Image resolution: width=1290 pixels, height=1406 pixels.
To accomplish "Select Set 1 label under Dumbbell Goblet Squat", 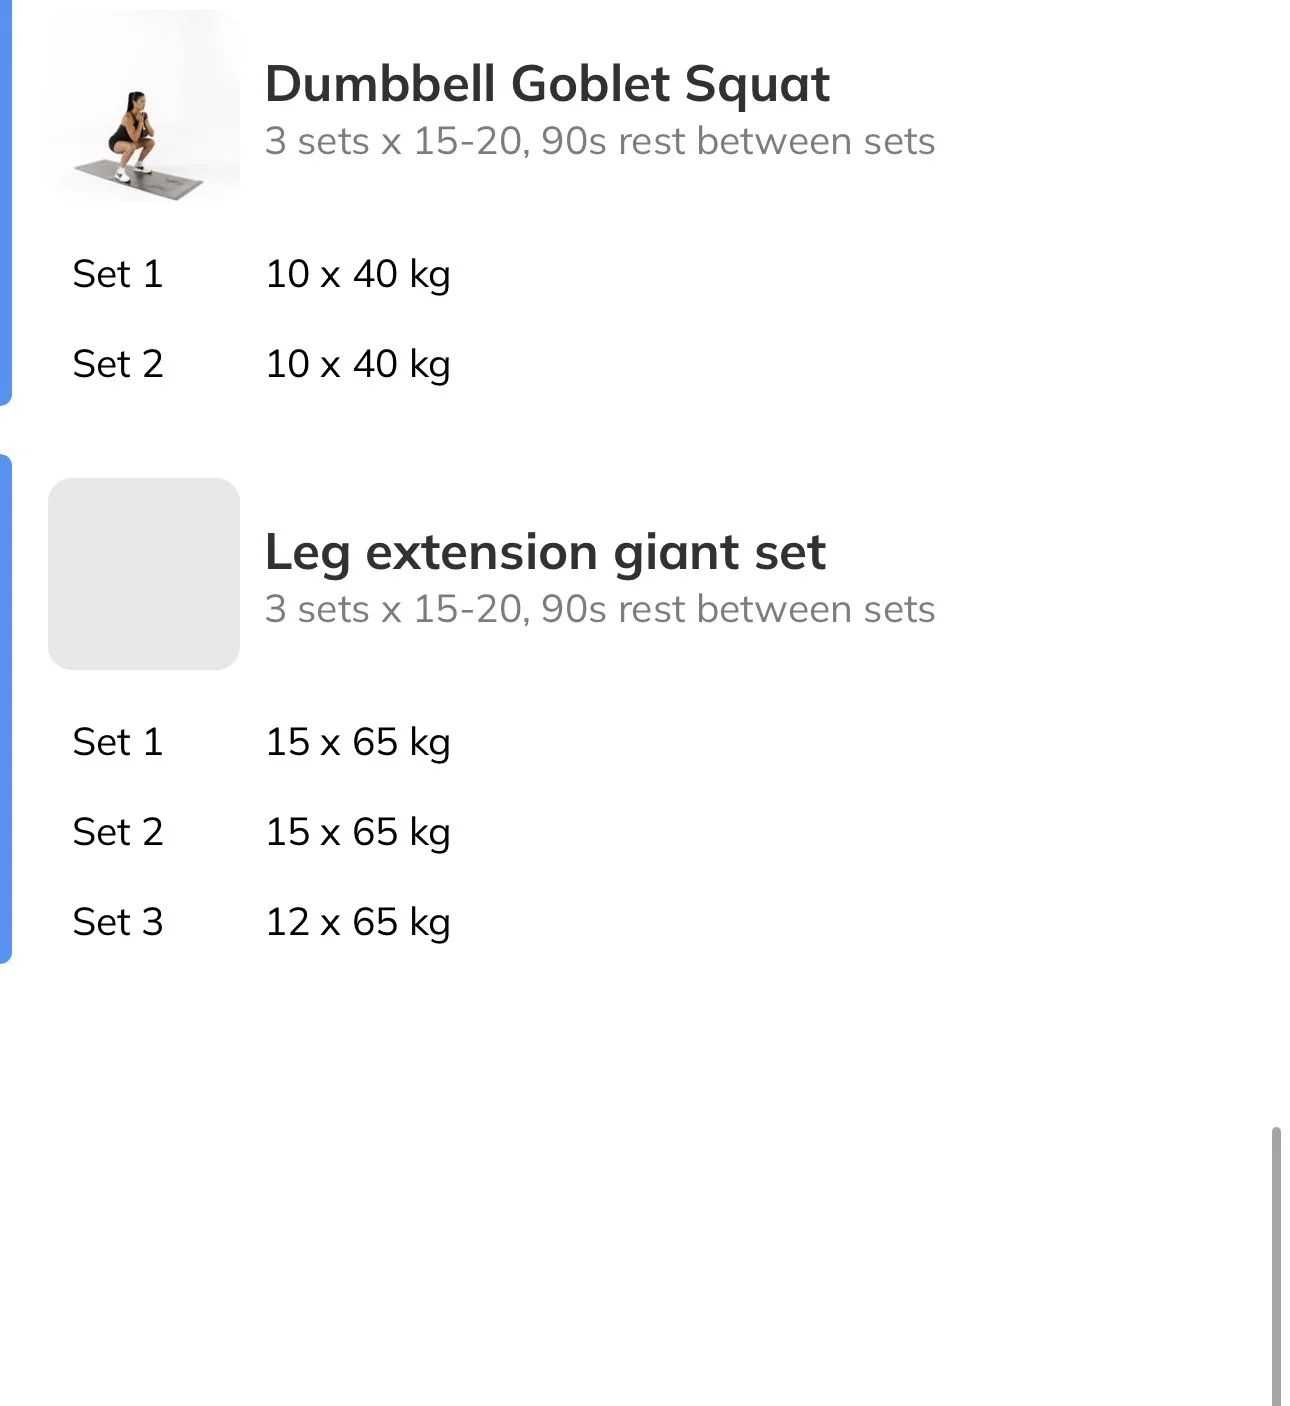I will (118, 274).
